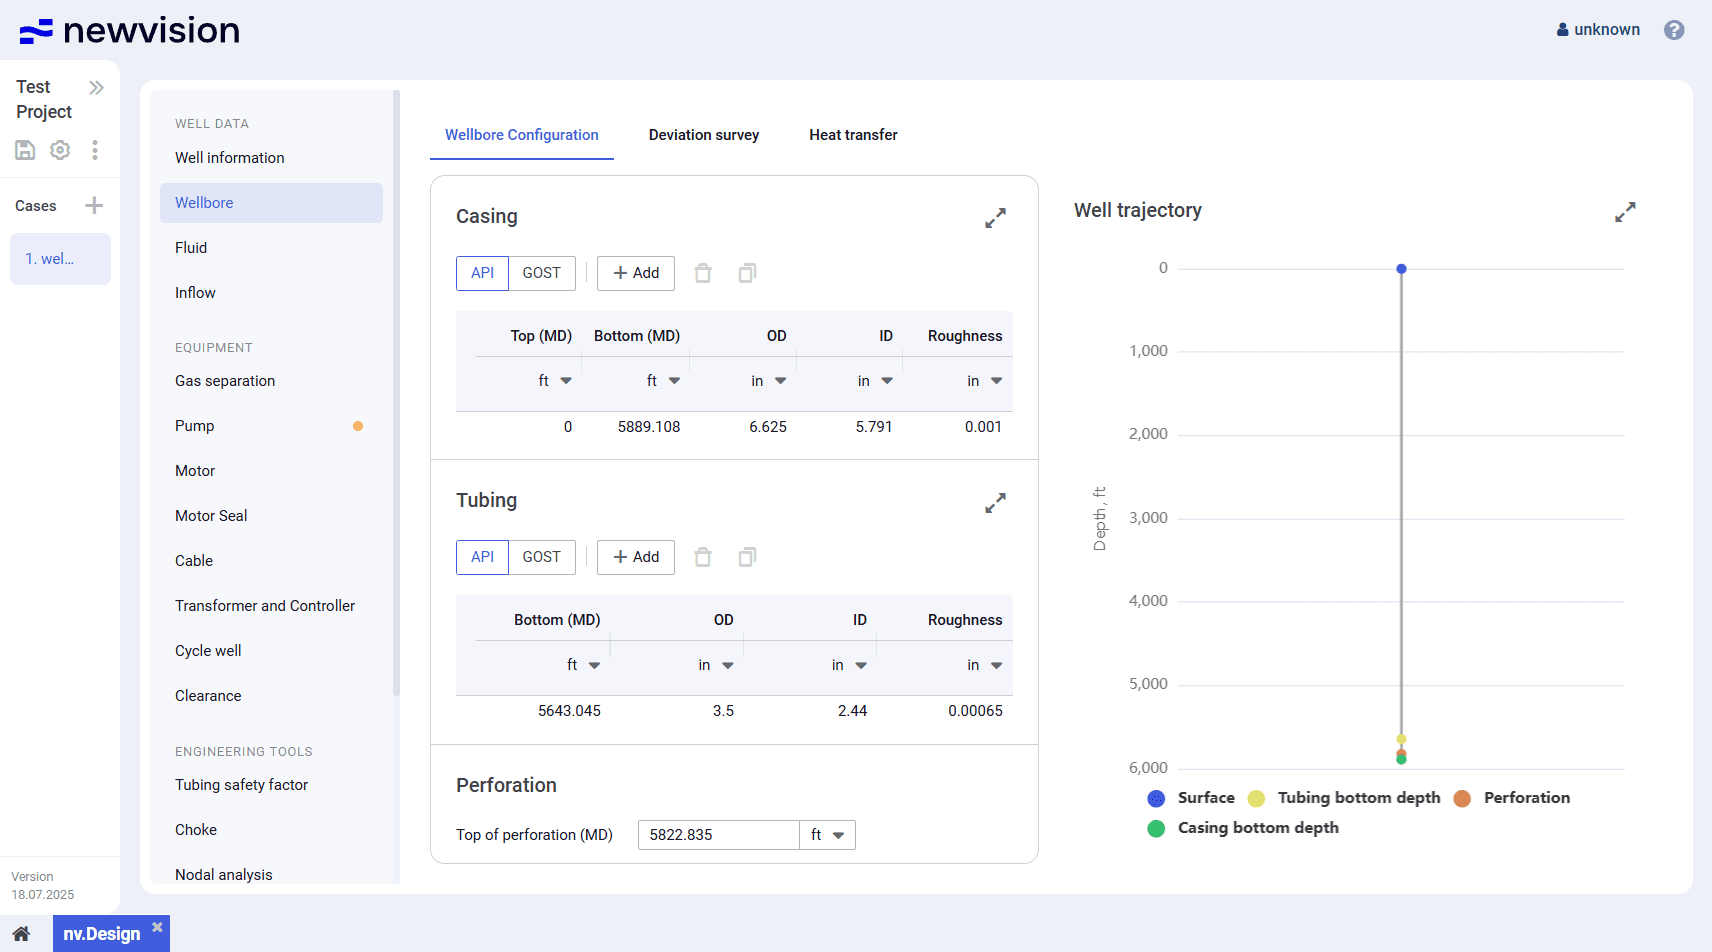Collapse the project sidebar panel
1712x952 pixels.
96,88
